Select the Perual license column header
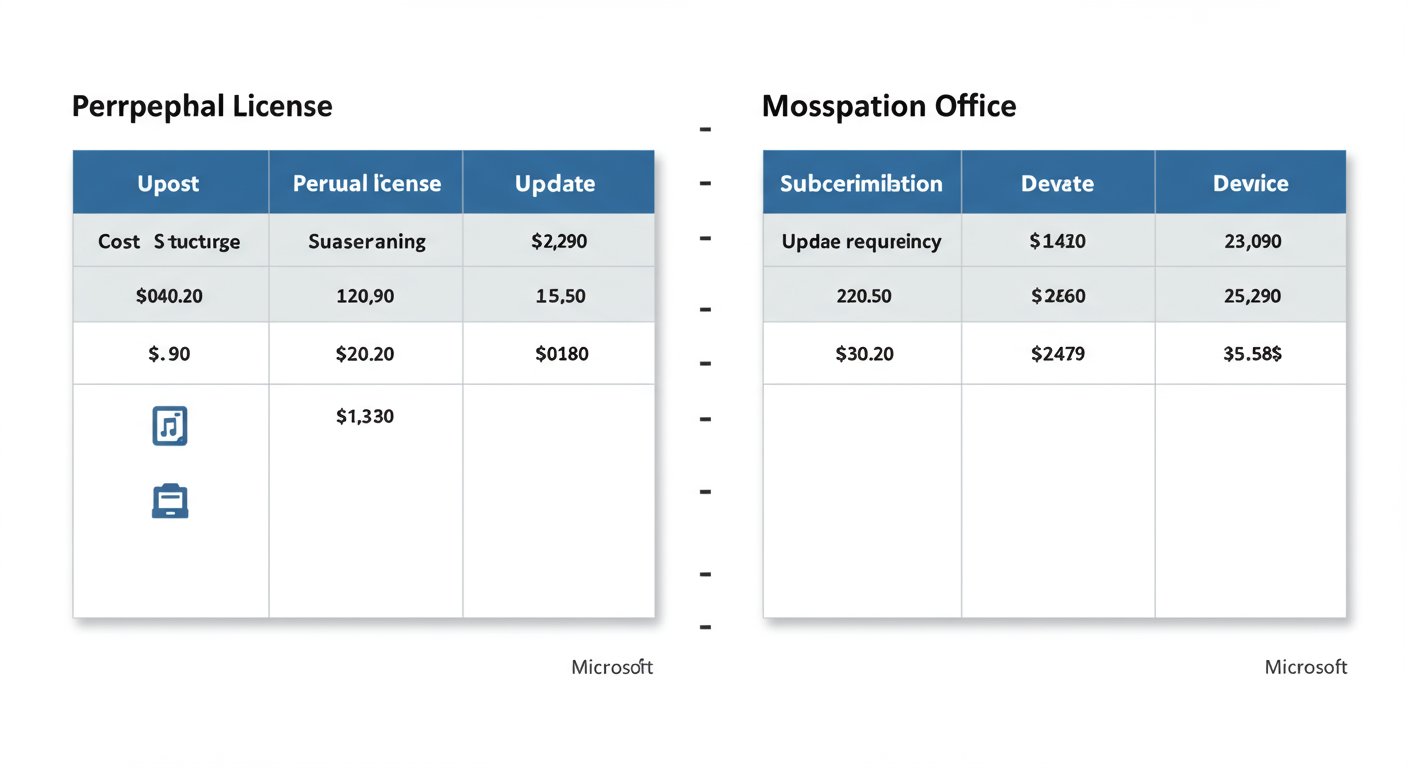 (x=366, y=183)
